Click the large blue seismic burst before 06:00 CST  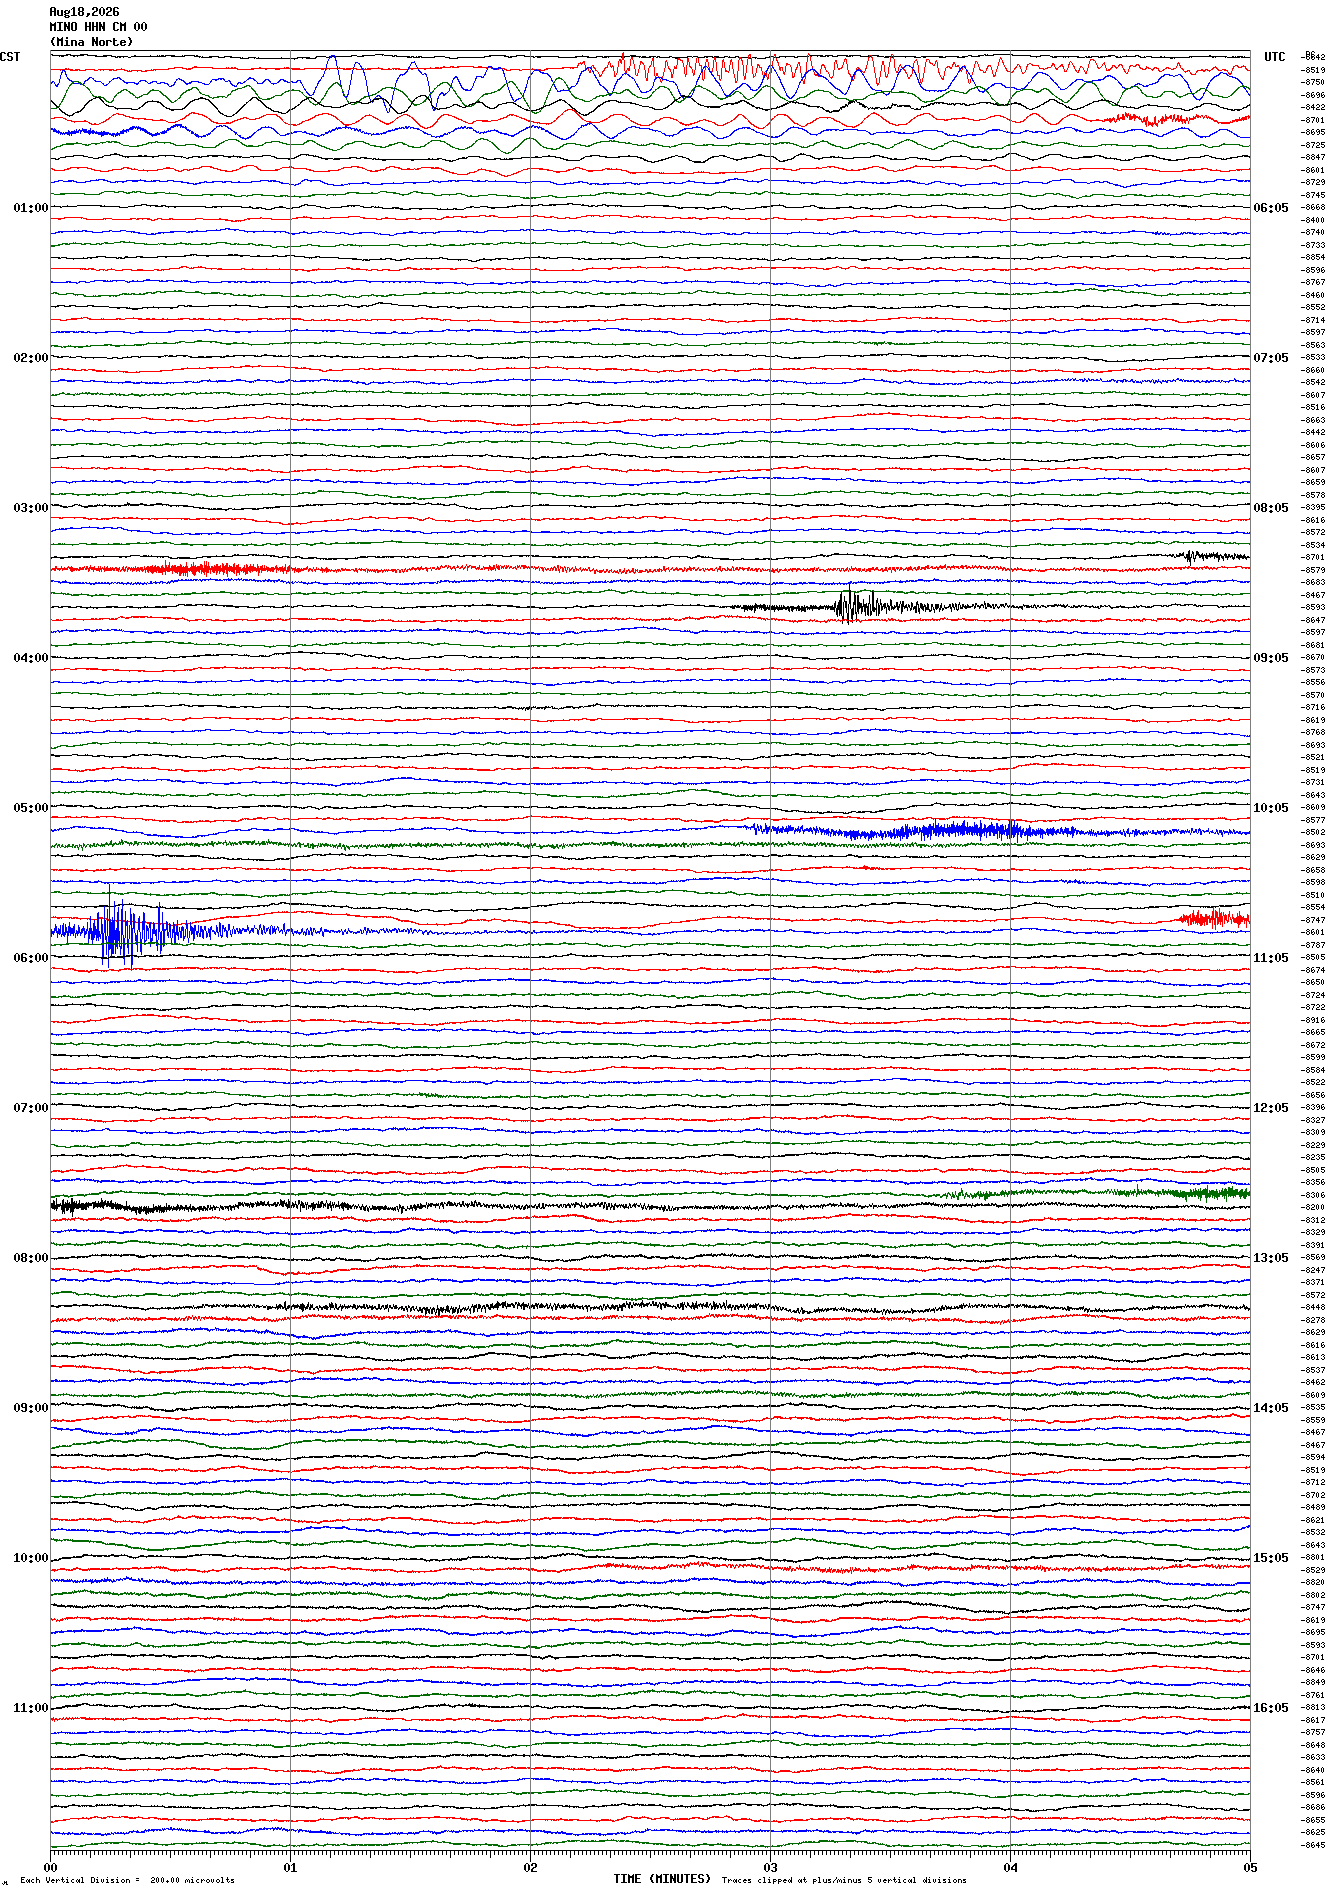[125, 930]
